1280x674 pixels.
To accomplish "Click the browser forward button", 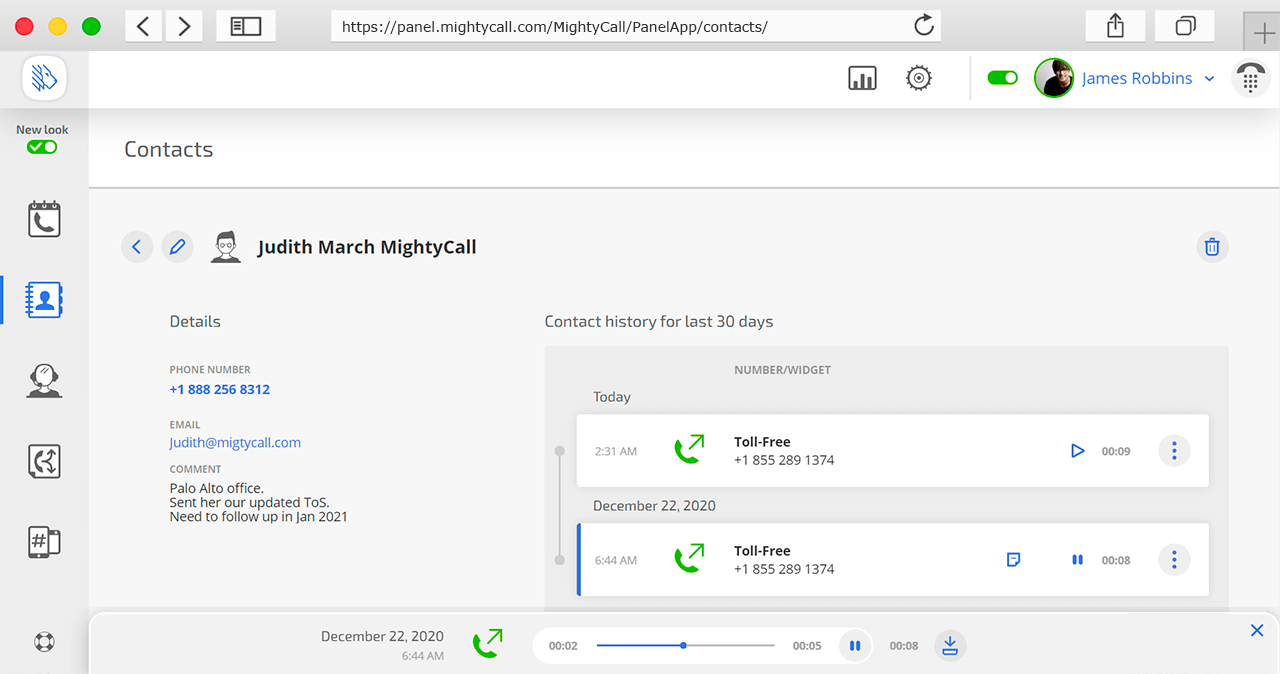I will point(184,27).
